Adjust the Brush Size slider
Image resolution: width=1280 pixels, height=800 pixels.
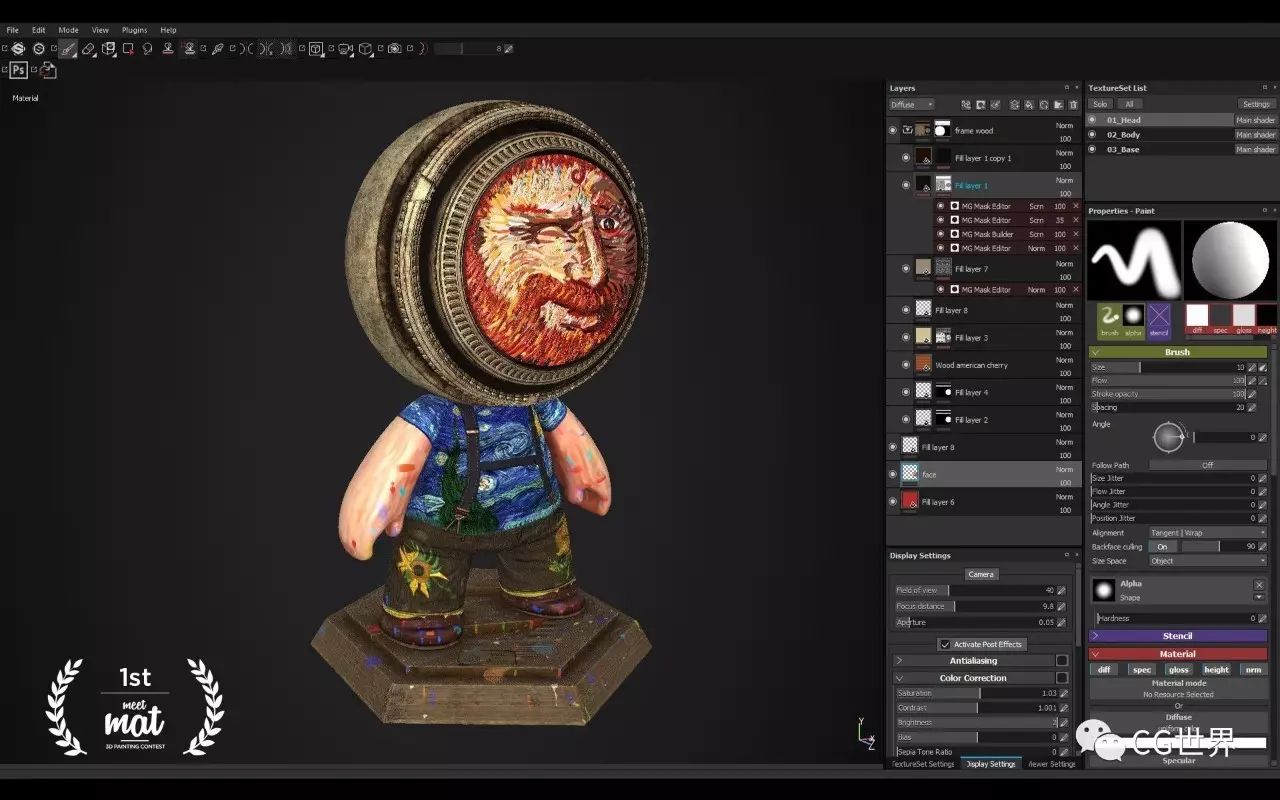1168,367
